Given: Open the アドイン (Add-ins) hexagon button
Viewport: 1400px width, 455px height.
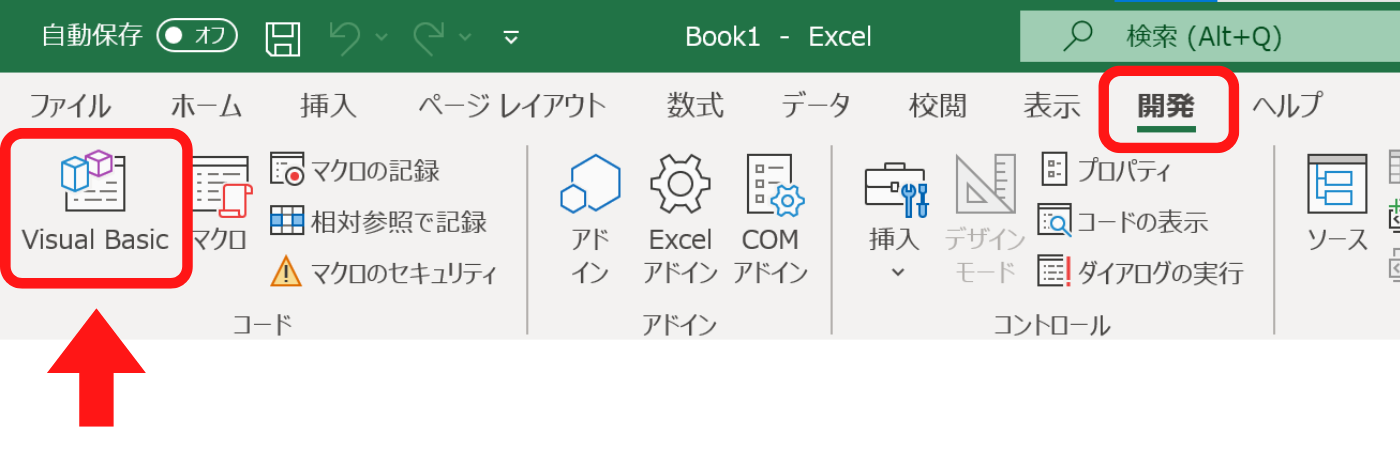Looking at the screenshot, I should click(x=590, y=218).
